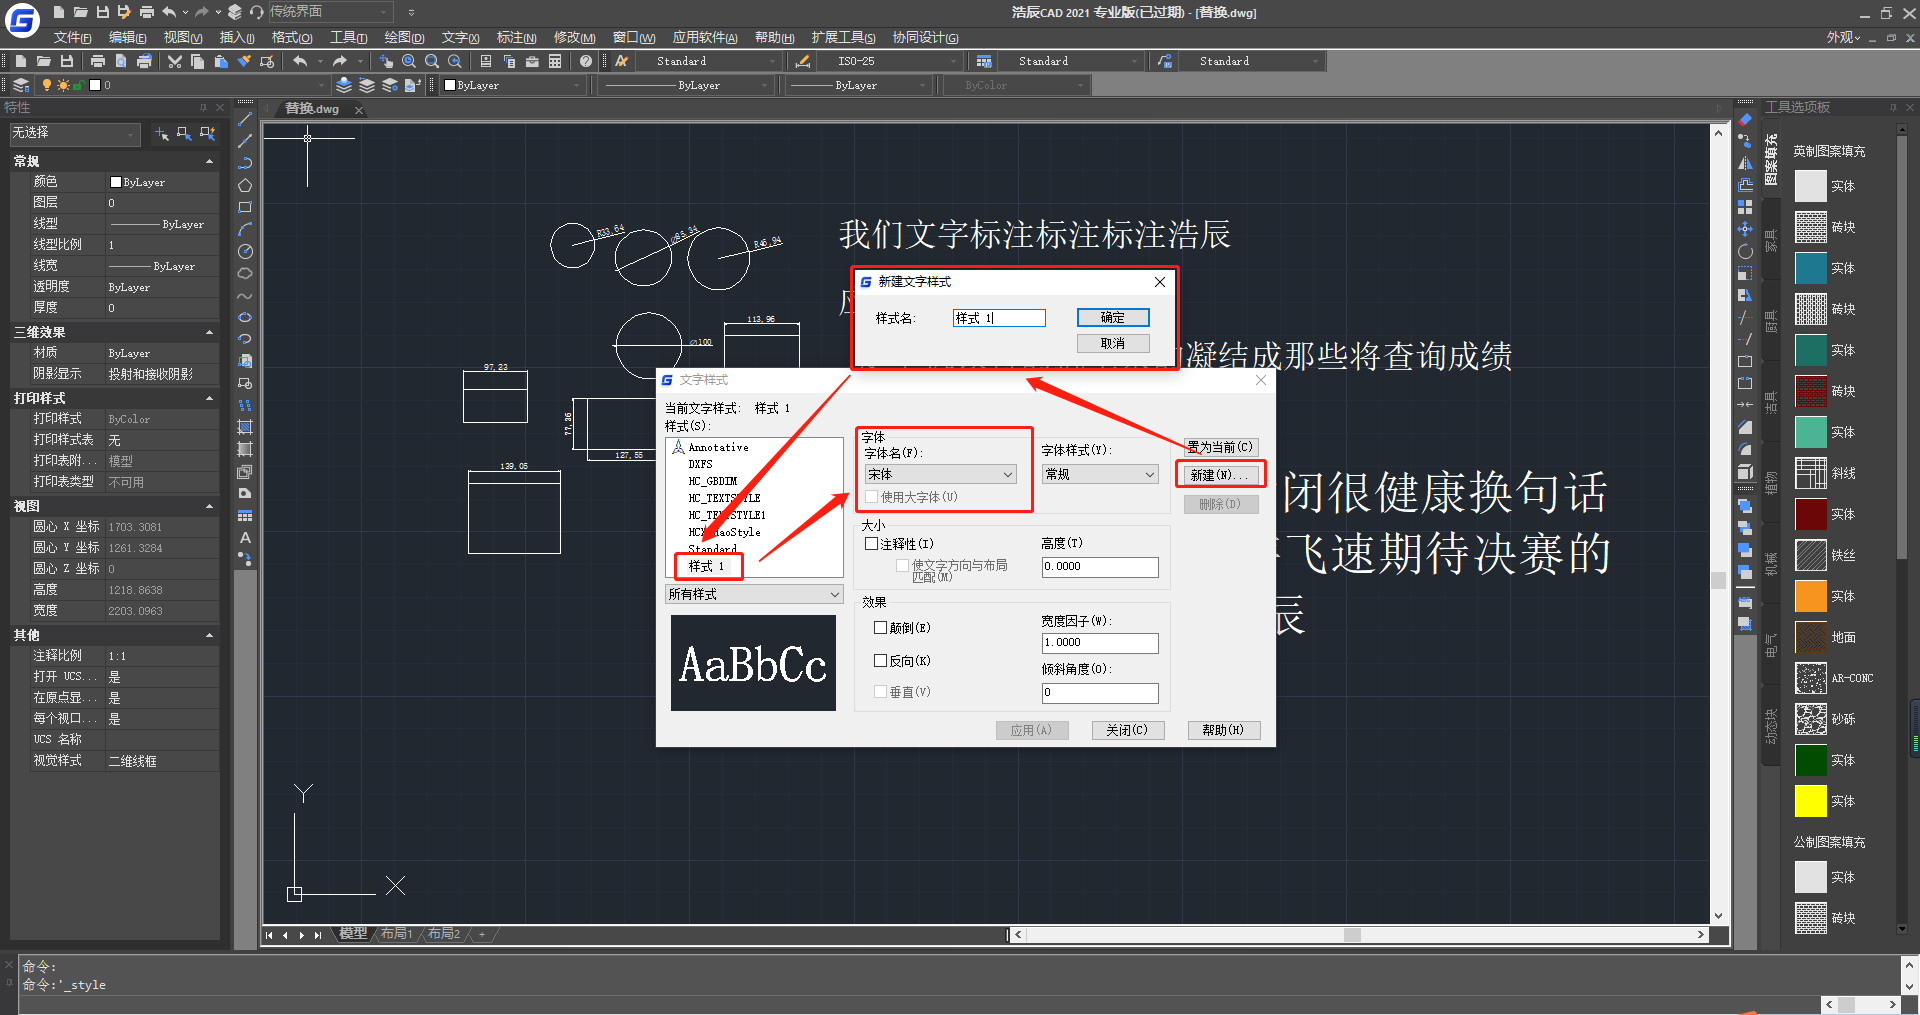Open the 绘图 menu
This screenshot has height=1015, width=1920.
(404, 37)
